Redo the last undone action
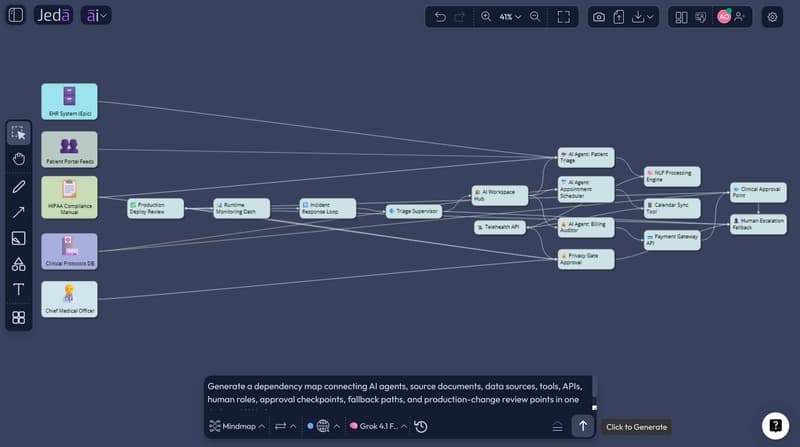Viewport: 800px width, 447px height. (460, 17)
